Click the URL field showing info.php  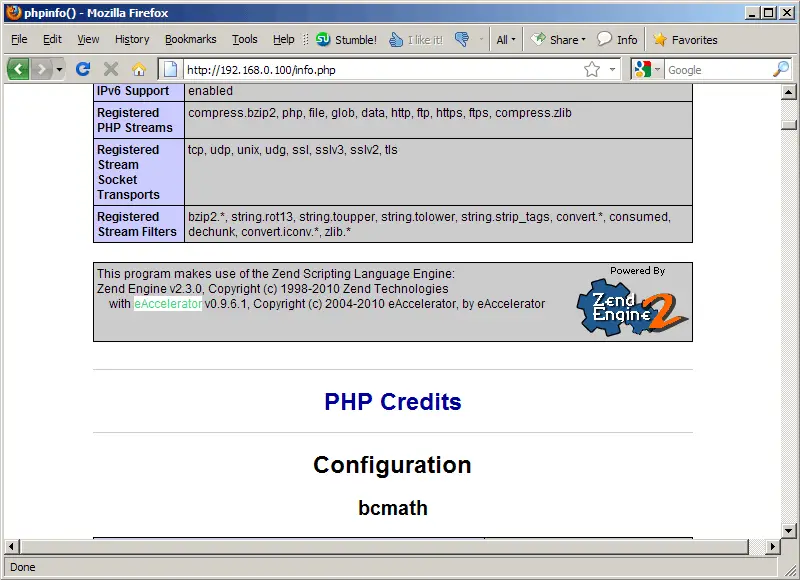click(383, 70)
